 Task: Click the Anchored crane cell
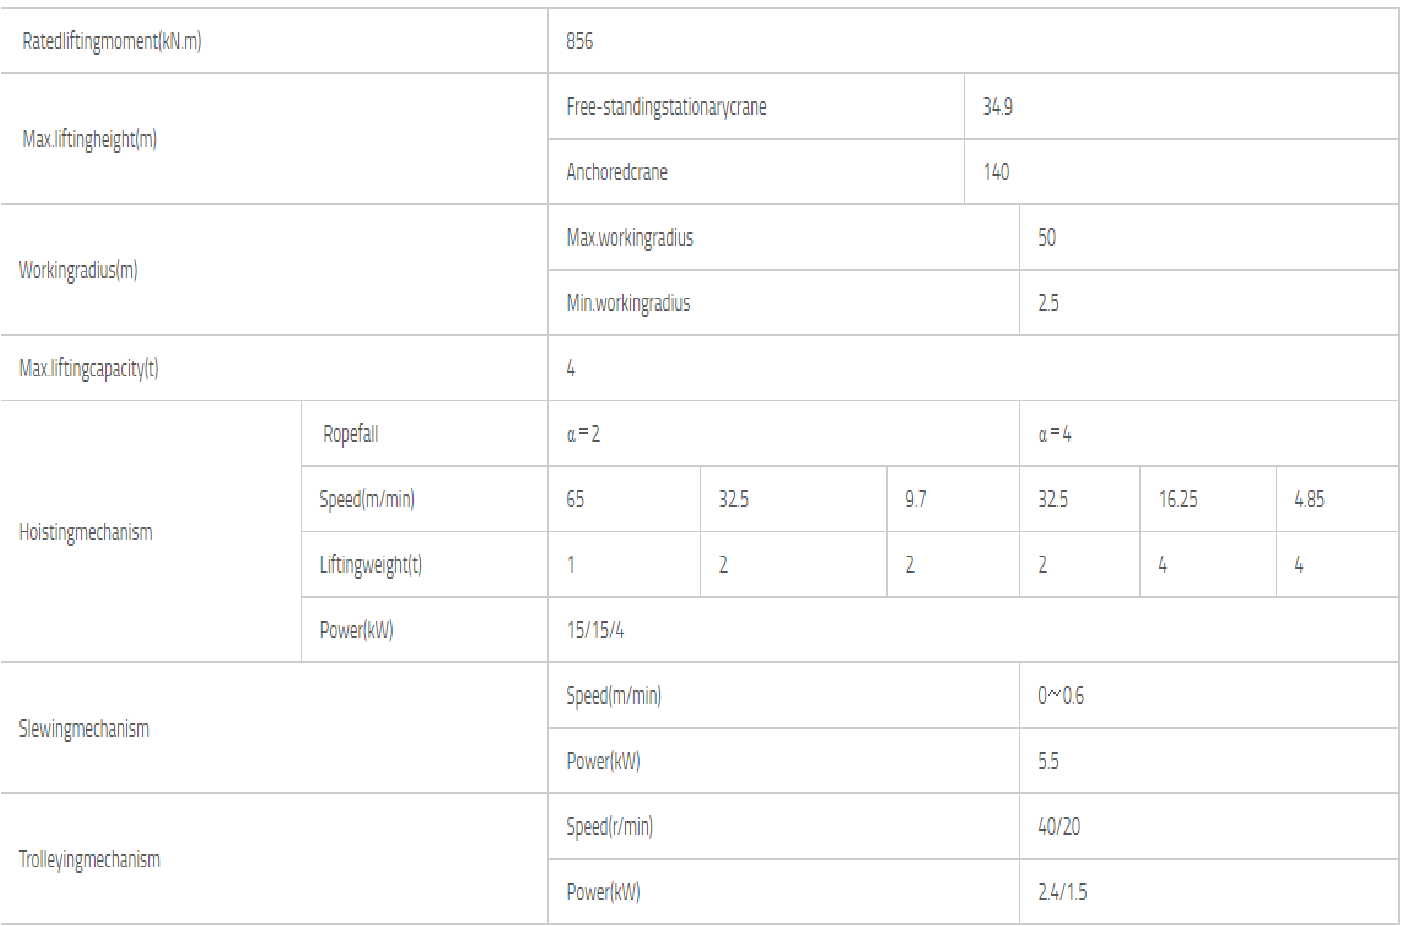click(x=617, y=172)
